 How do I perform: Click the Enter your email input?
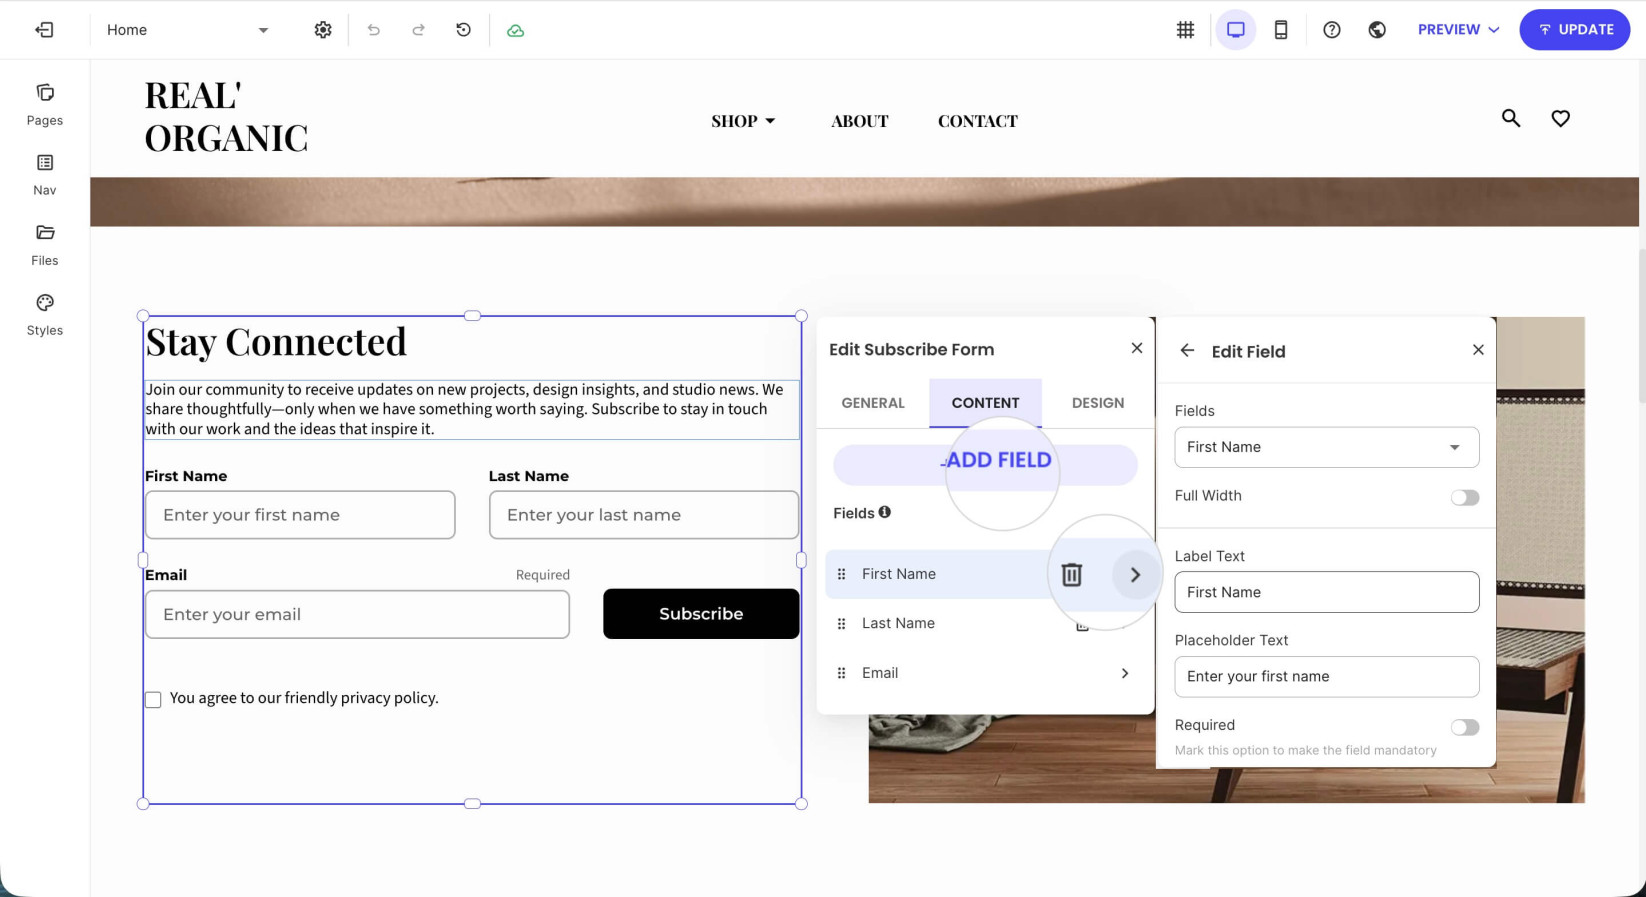point(358,614)
